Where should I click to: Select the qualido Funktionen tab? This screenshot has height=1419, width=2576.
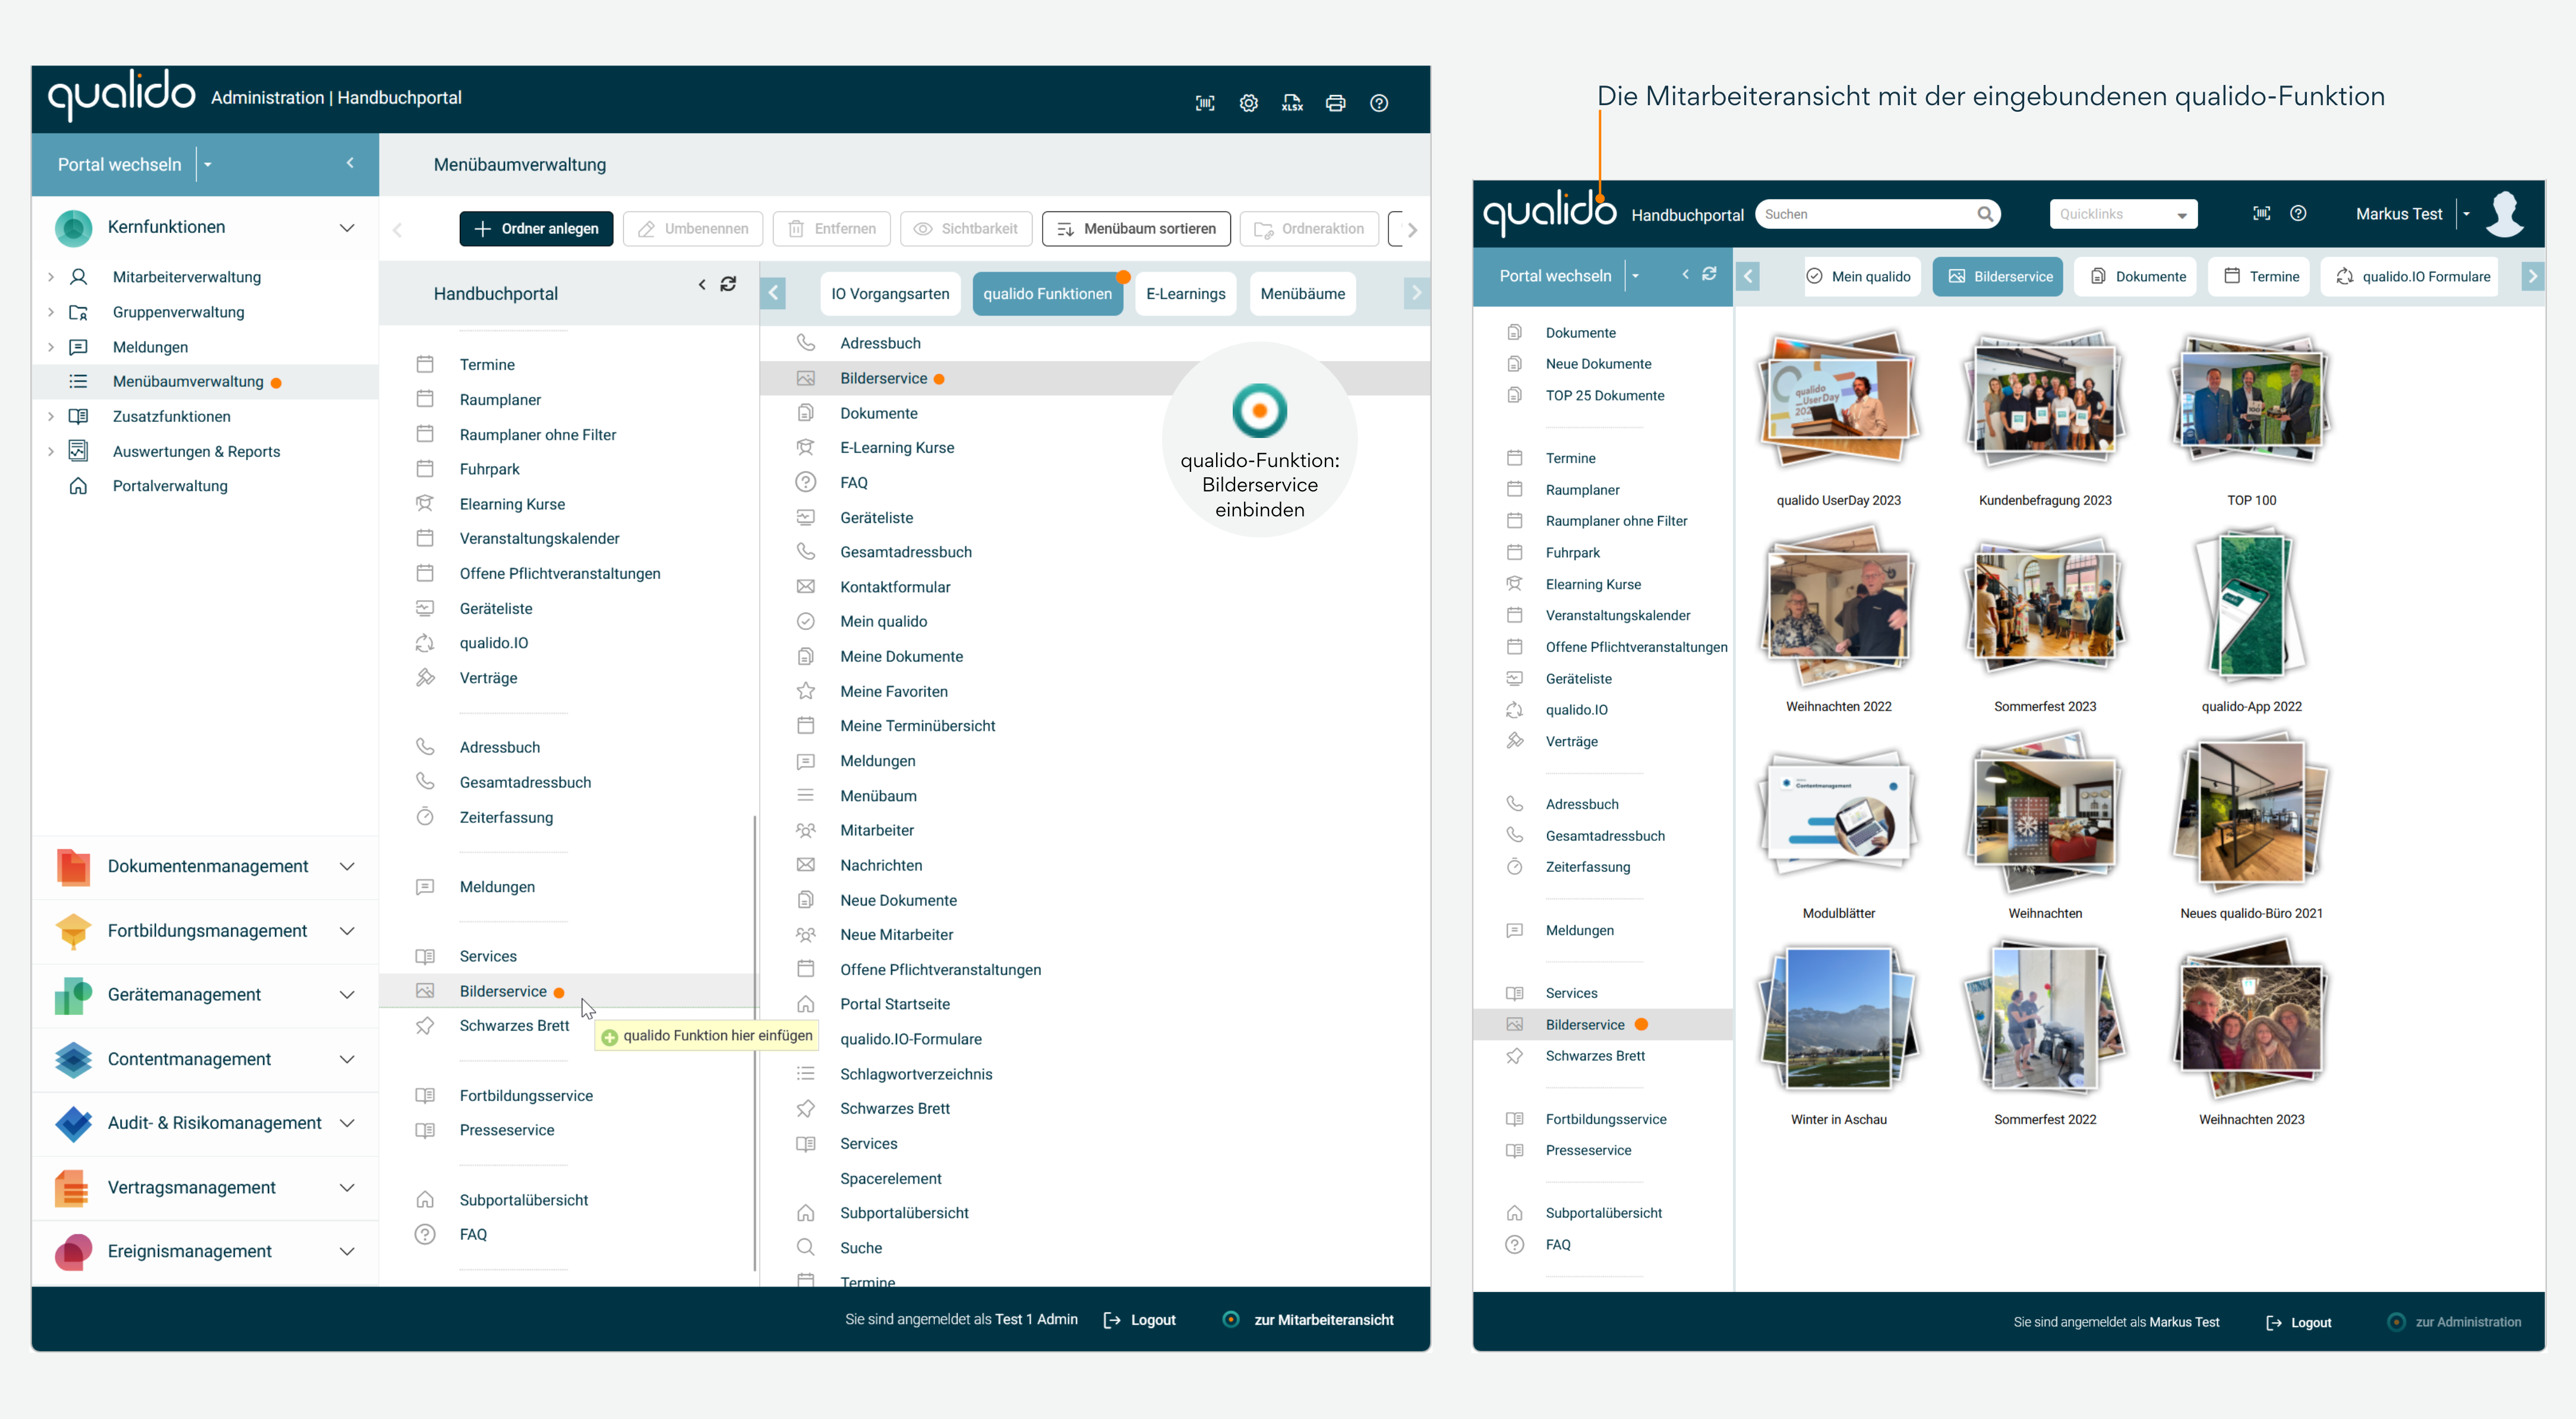click(1047, 294)
